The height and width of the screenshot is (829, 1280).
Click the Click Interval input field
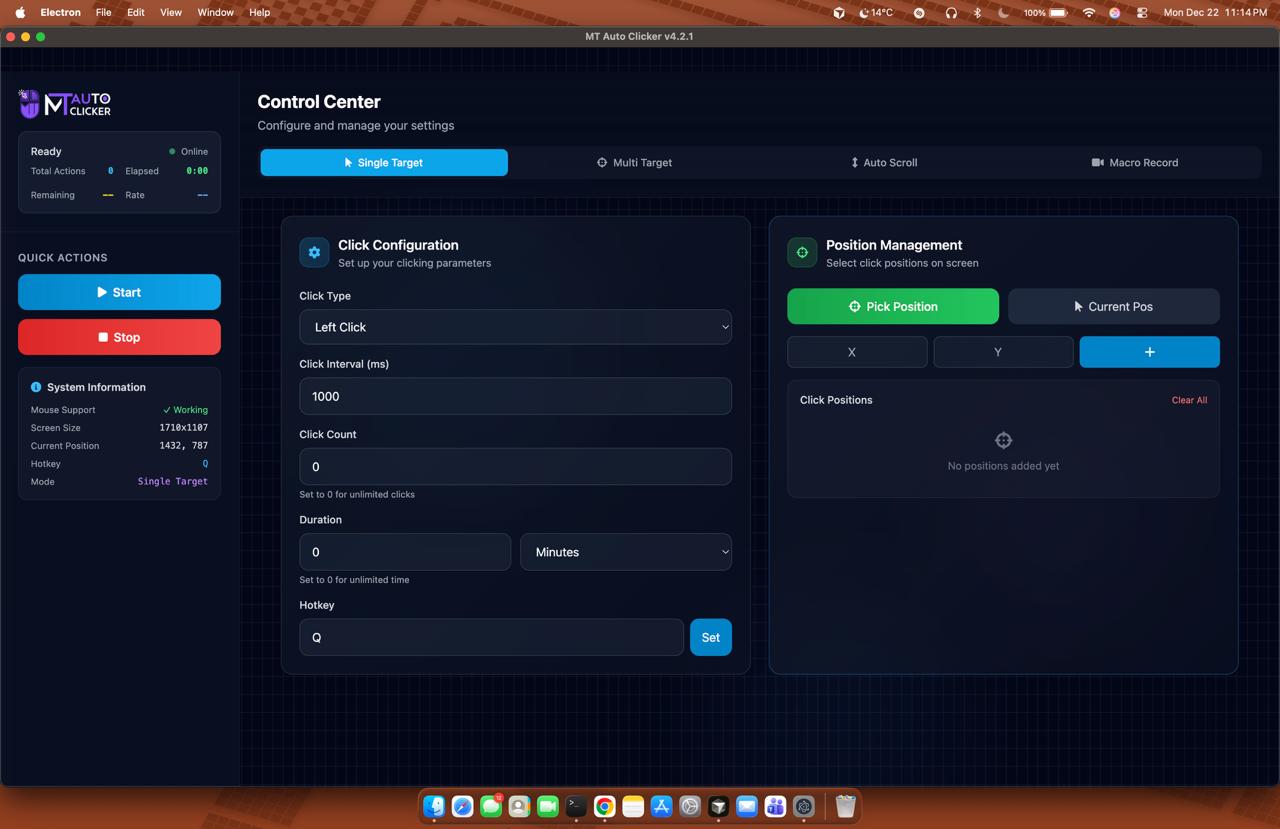(515, 396)
